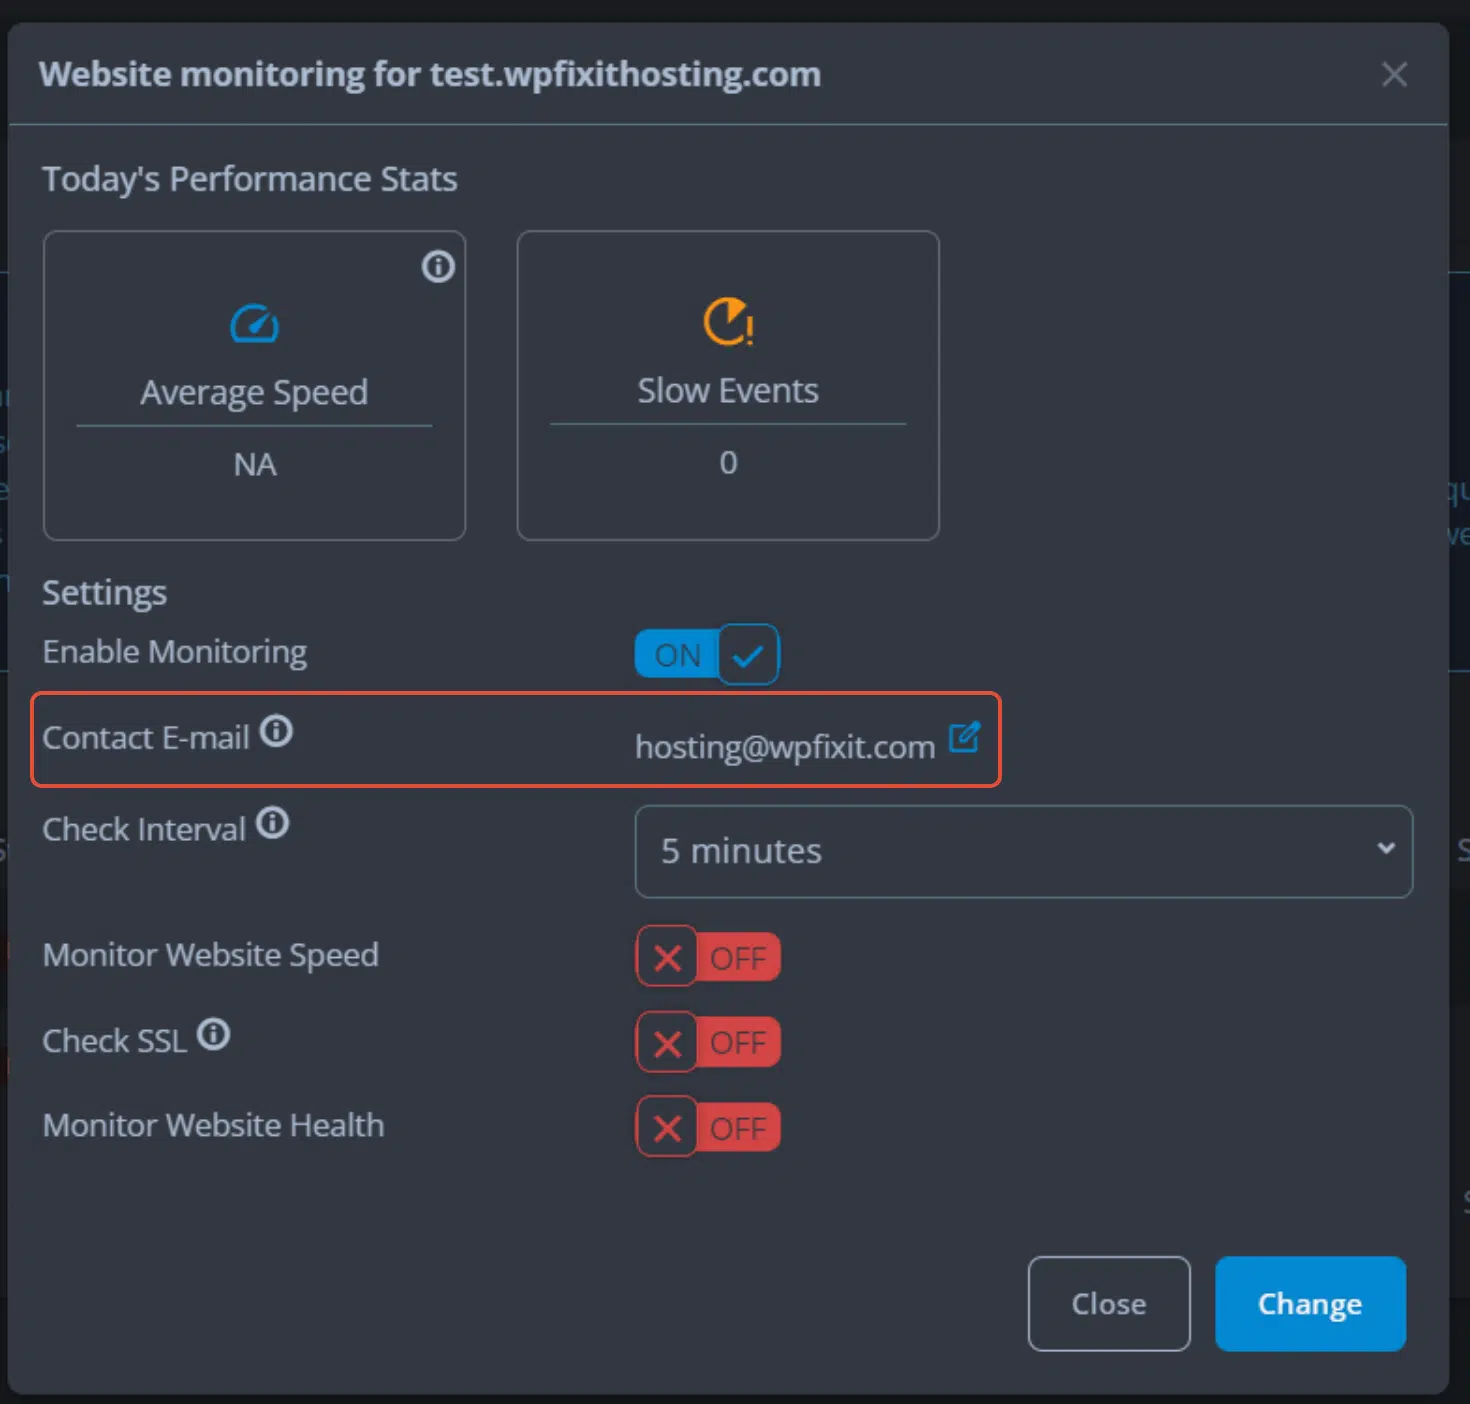Screen dimensions: 1470x1404
Task: Click the Check SSL info icon
Action: point(213,1034)
